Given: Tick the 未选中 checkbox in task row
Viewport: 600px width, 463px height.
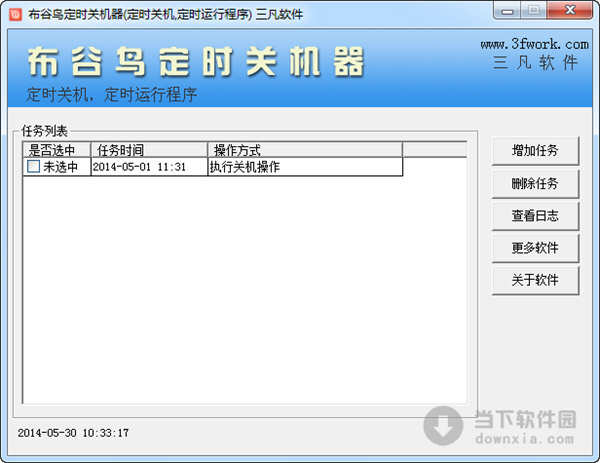Looking at the screenshot, I should click(x=33, y=166).
